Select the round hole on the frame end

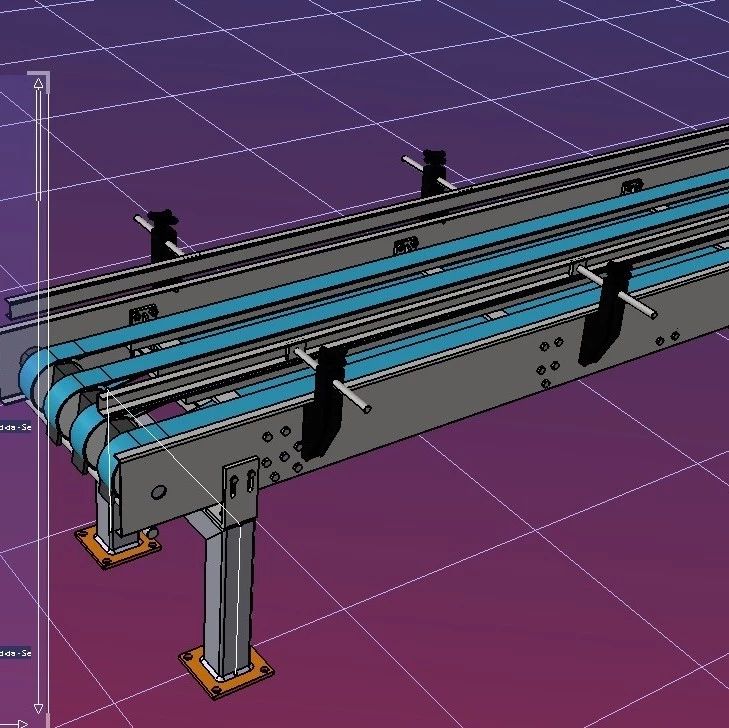click(x=159, y=492)
